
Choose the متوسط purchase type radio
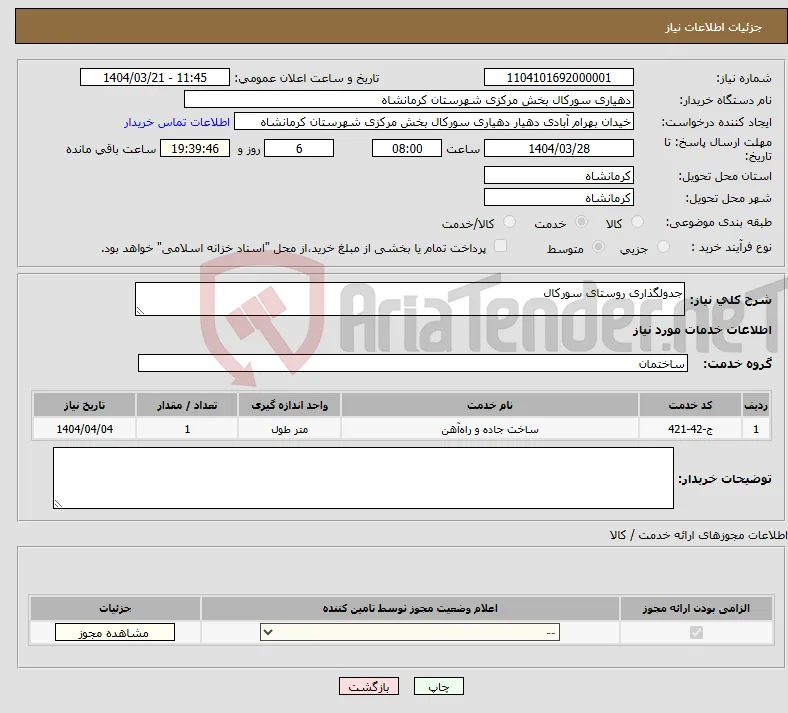click(598, 247)
